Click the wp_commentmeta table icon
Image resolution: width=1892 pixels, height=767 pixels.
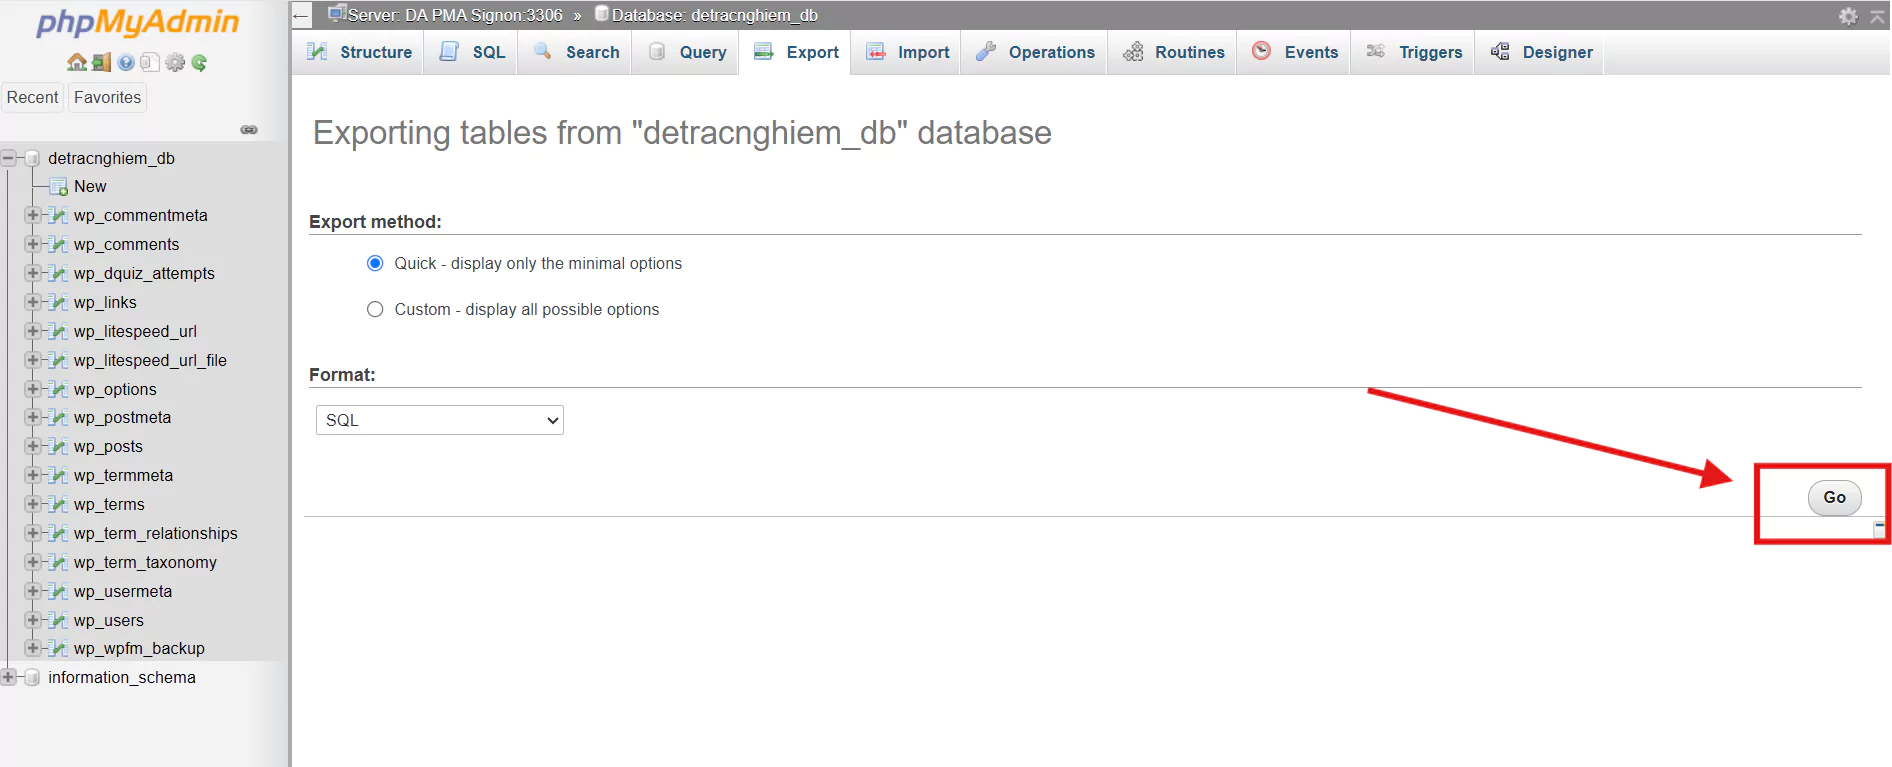(x=59, y=216)
